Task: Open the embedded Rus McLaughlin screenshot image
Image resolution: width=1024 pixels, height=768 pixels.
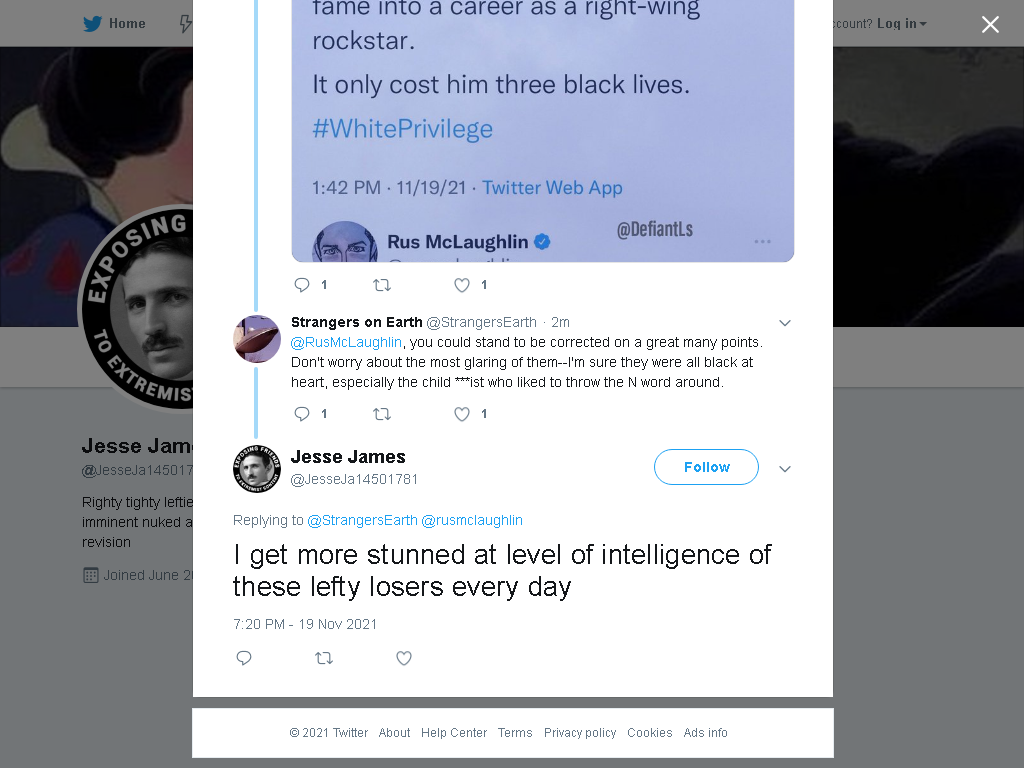Action: (x=543, y=131)
